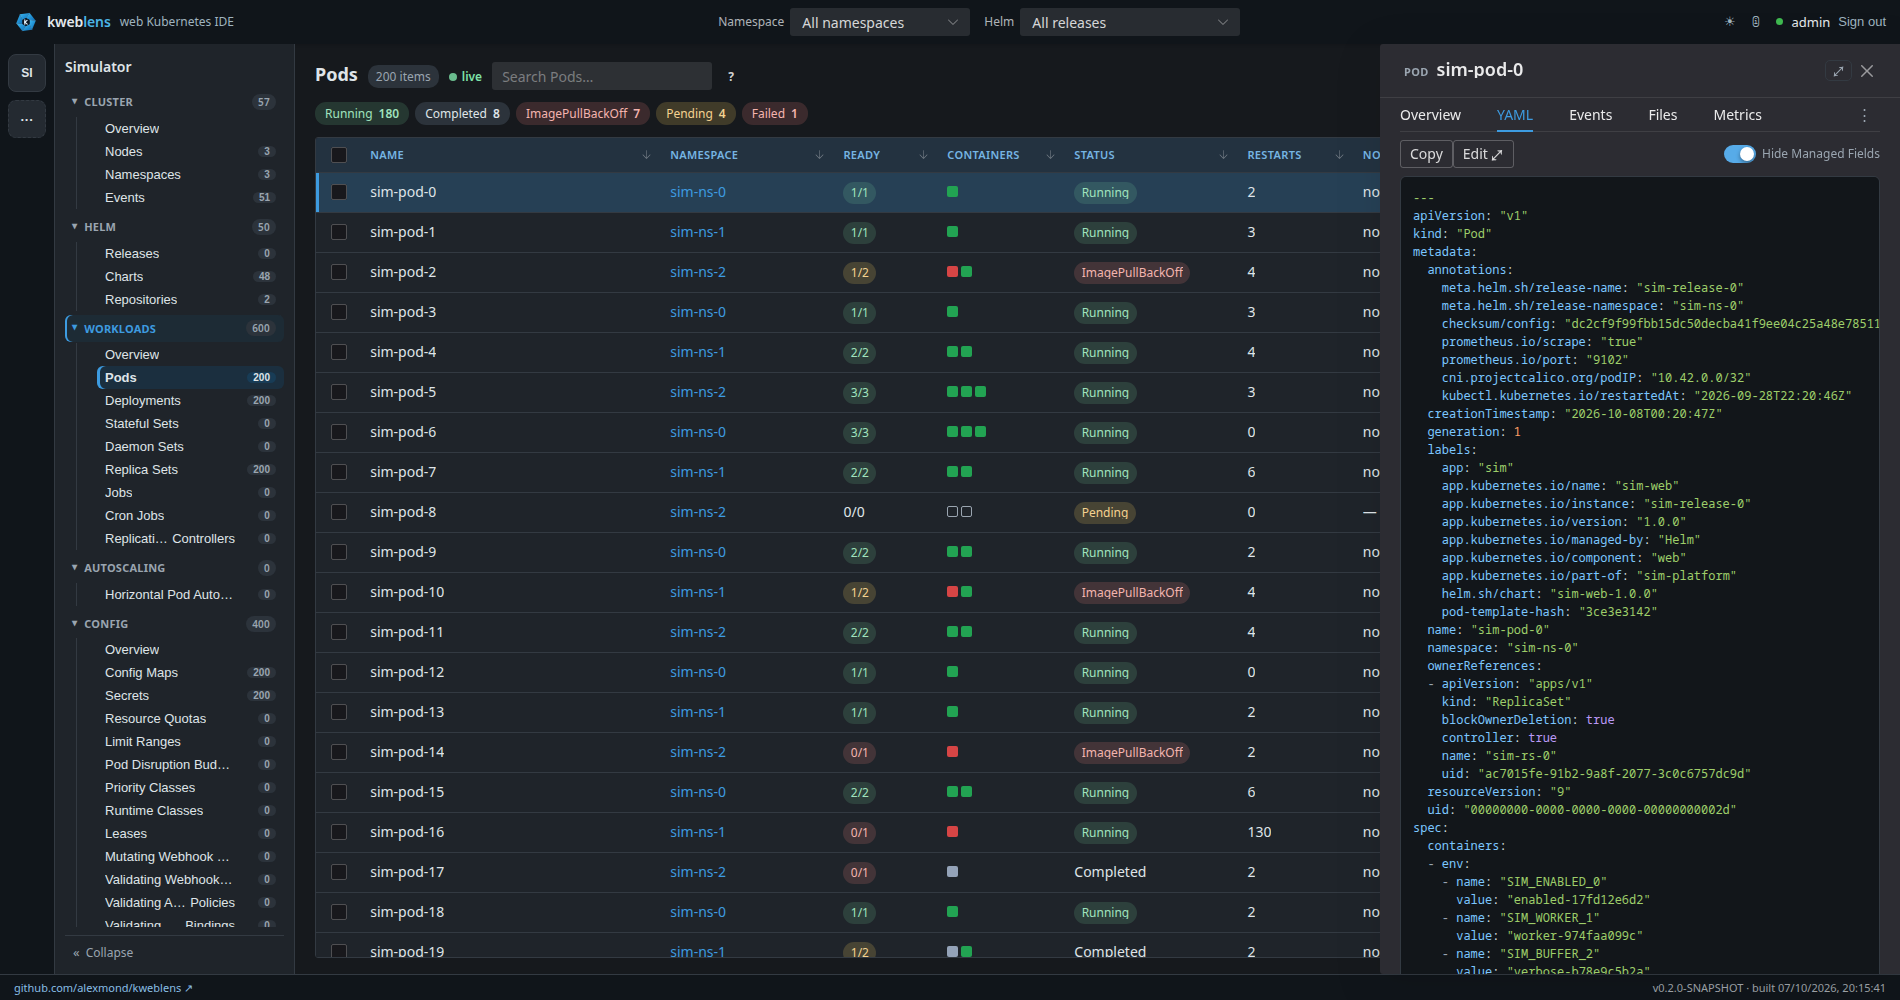The image size is (1900, 1000).
Task: Expand the pod detail panel to full width
Action: coord(1838,71)
